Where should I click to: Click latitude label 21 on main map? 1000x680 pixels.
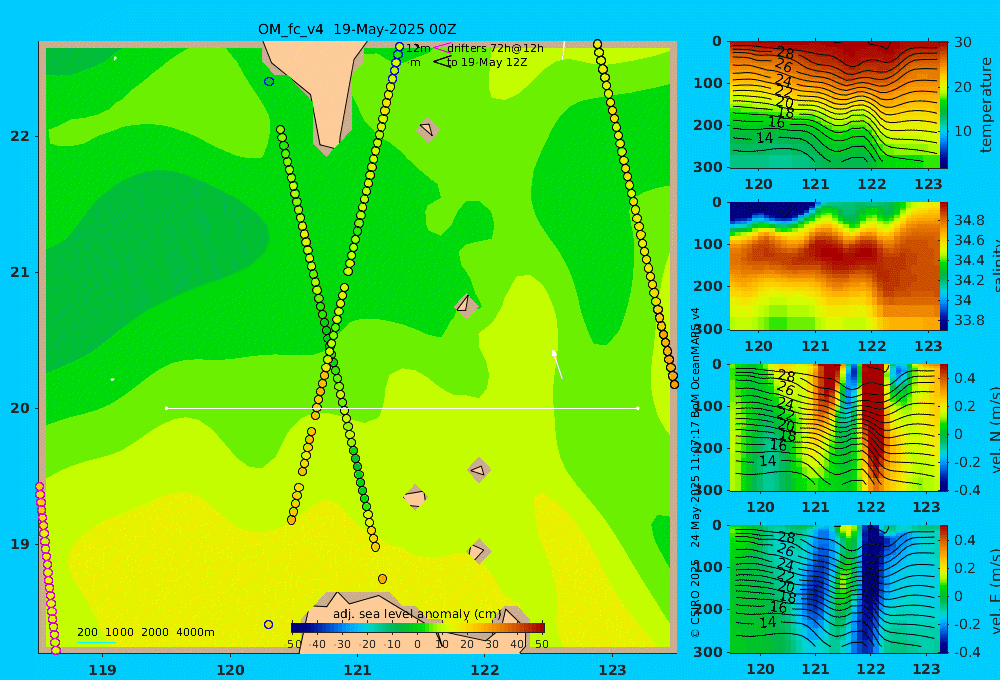[20, 272]
